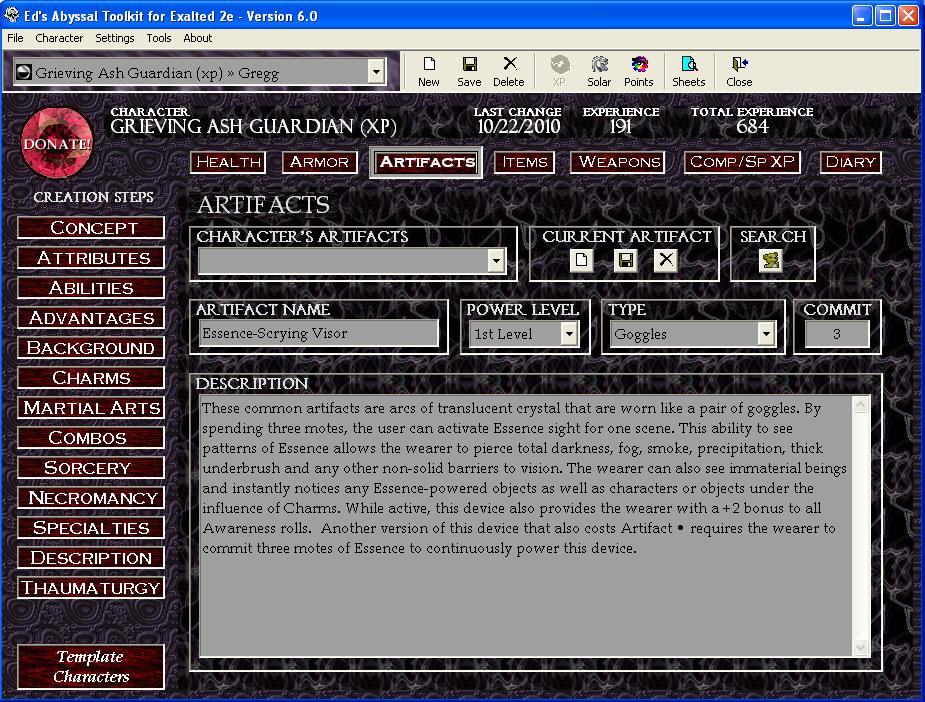Click the Total Experience value 684
Image resolution: width=925 pixels, height=702 pixels.
coord(752,126)
